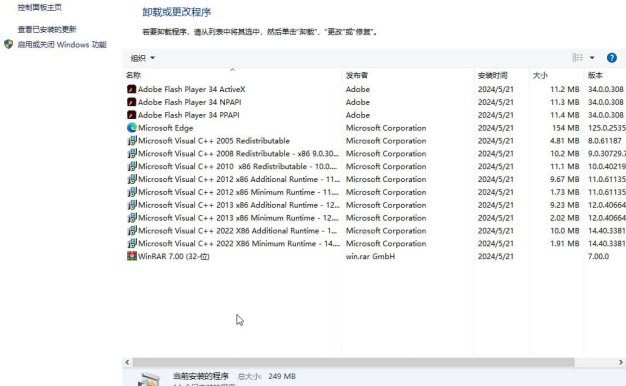The image size is (626, 386).
Task: Click the Visual C++ 2022 X86 Minimum Runtime icon
Action: (132, 243)
